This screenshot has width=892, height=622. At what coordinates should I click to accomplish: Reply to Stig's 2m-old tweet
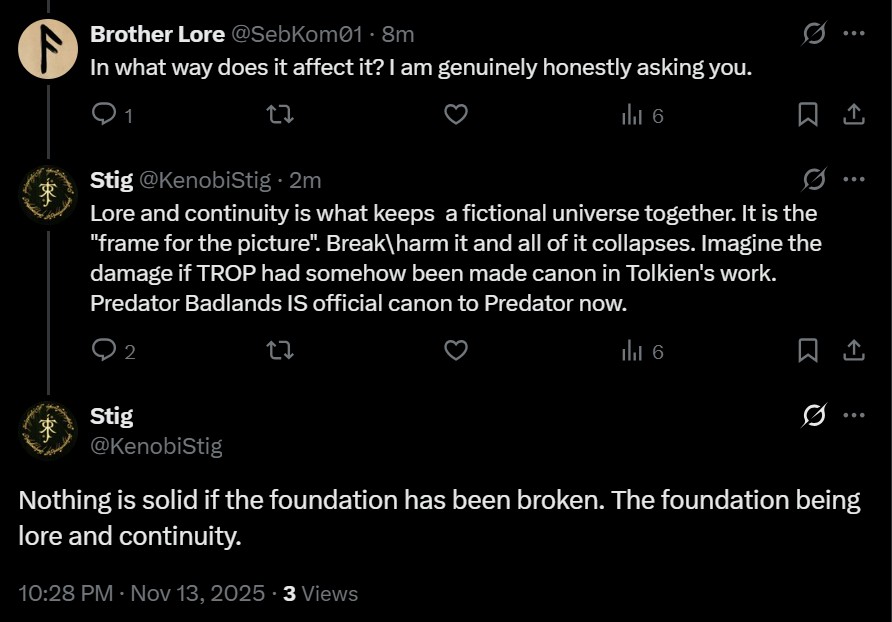coord(105,351)
